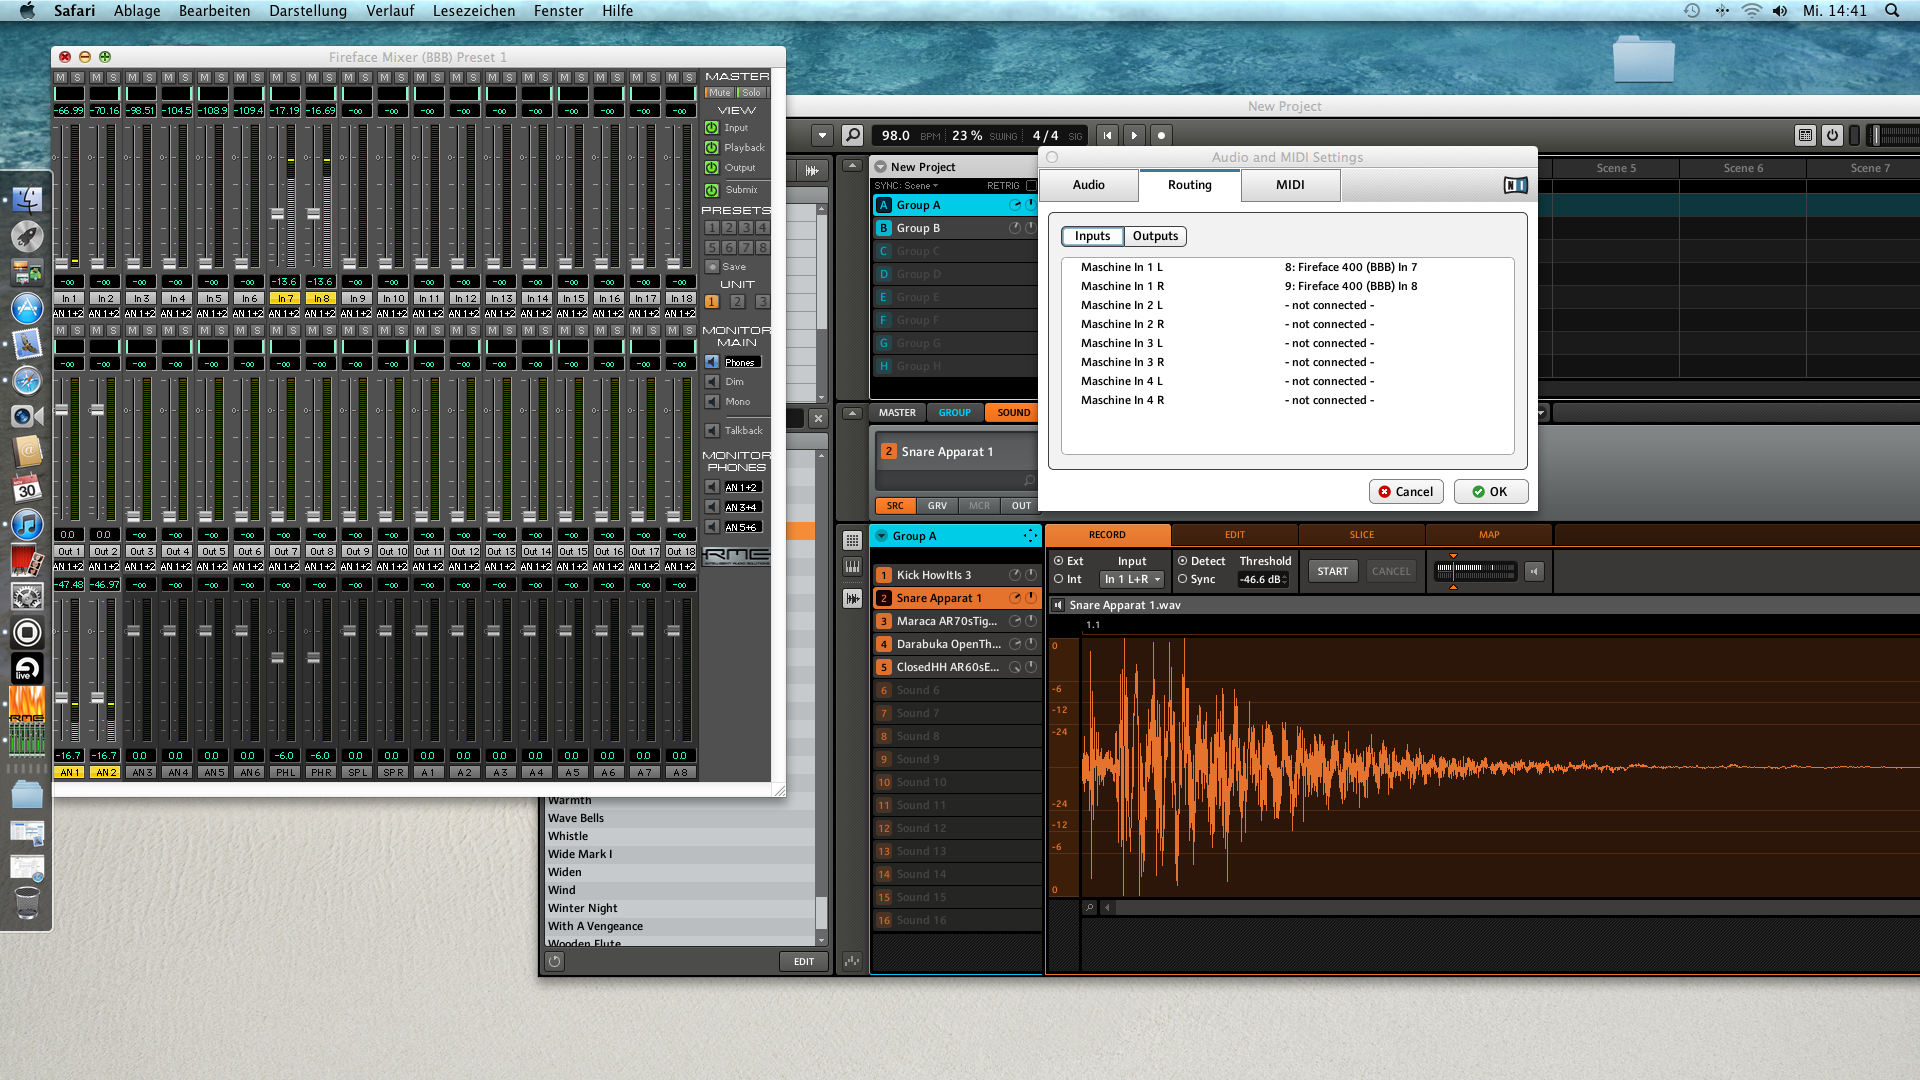Select the Sync mode radio button

point(1182,579)
